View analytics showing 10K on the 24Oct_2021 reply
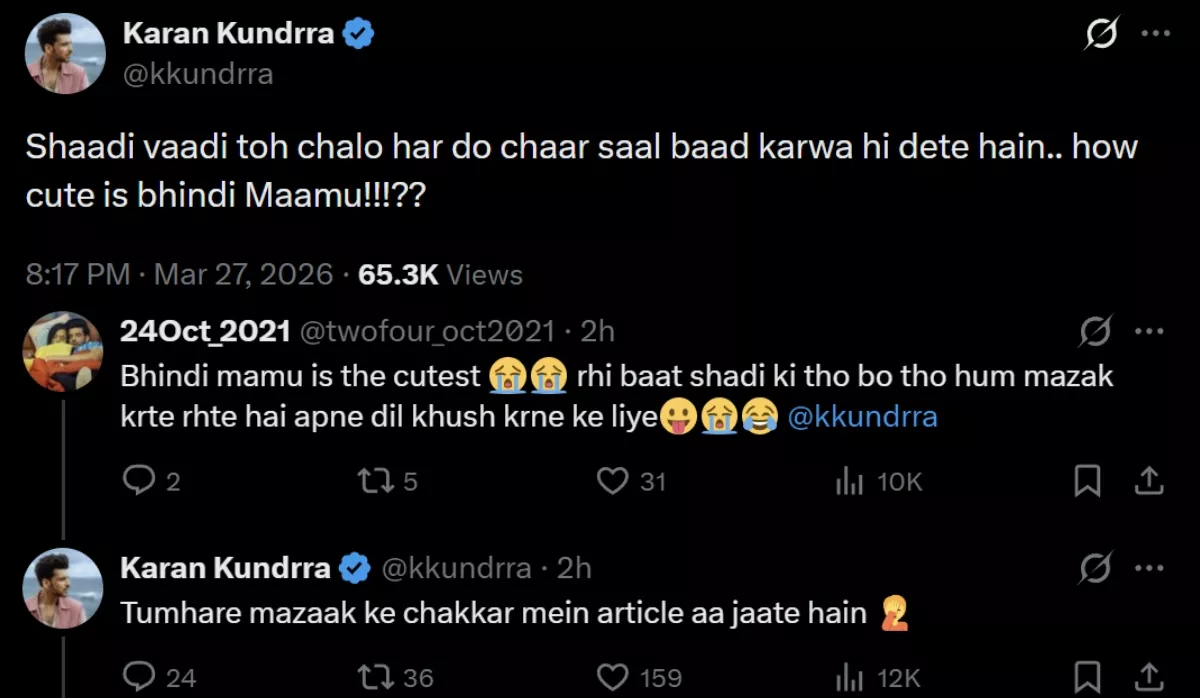Image resolution: width=1200 pixels, height=698 pixels. 850,482
